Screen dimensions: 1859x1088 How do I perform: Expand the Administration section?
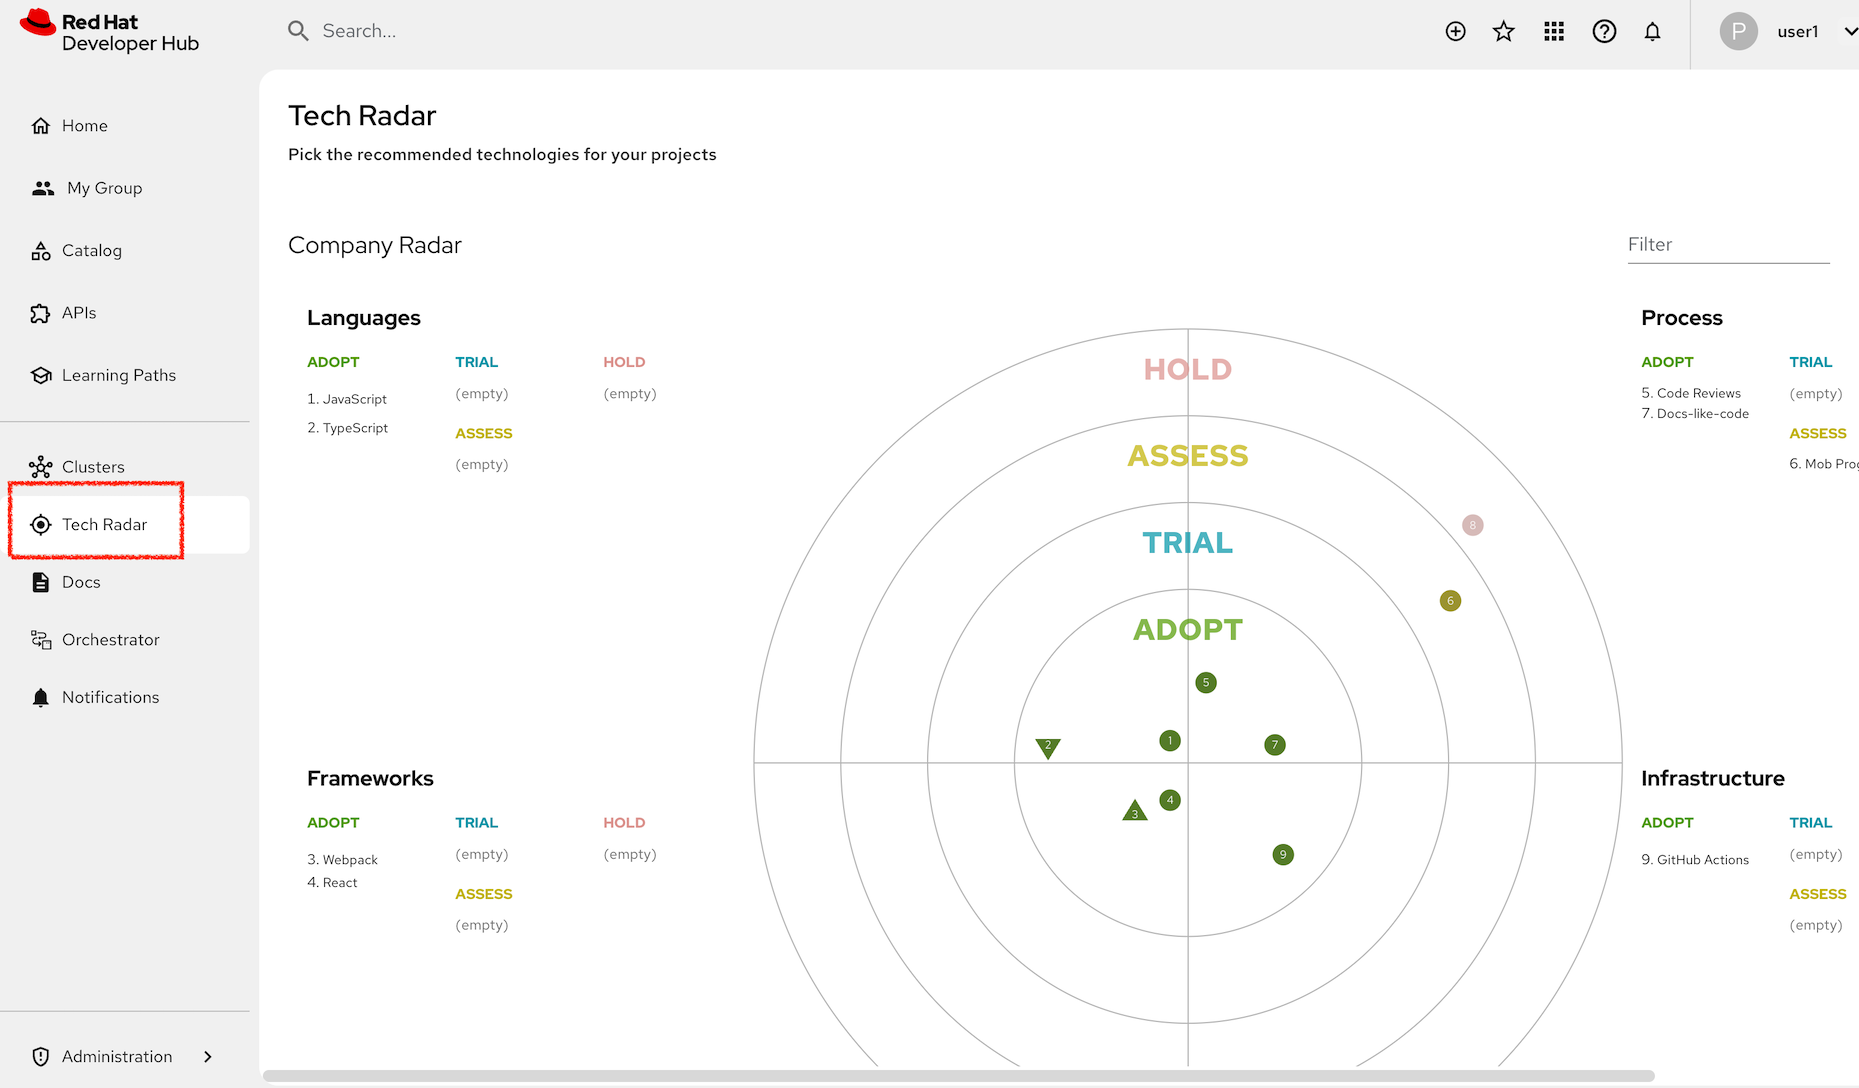[x=116, y=1056]
